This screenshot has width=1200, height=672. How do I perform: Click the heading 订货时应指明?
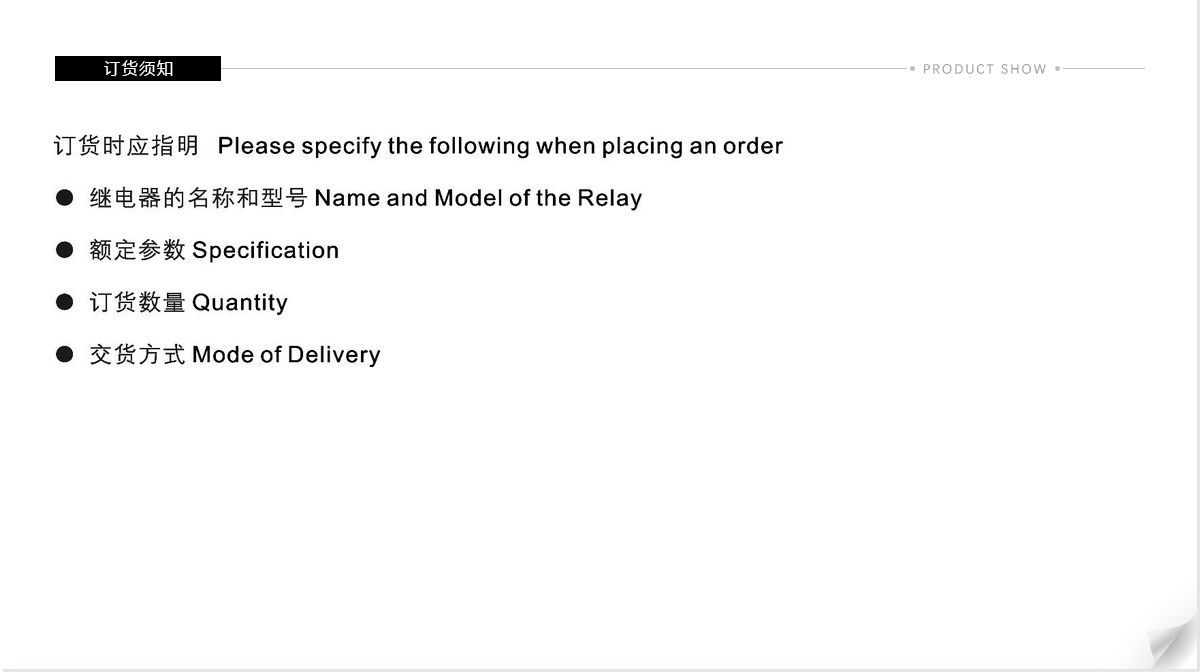pos(126,146)
